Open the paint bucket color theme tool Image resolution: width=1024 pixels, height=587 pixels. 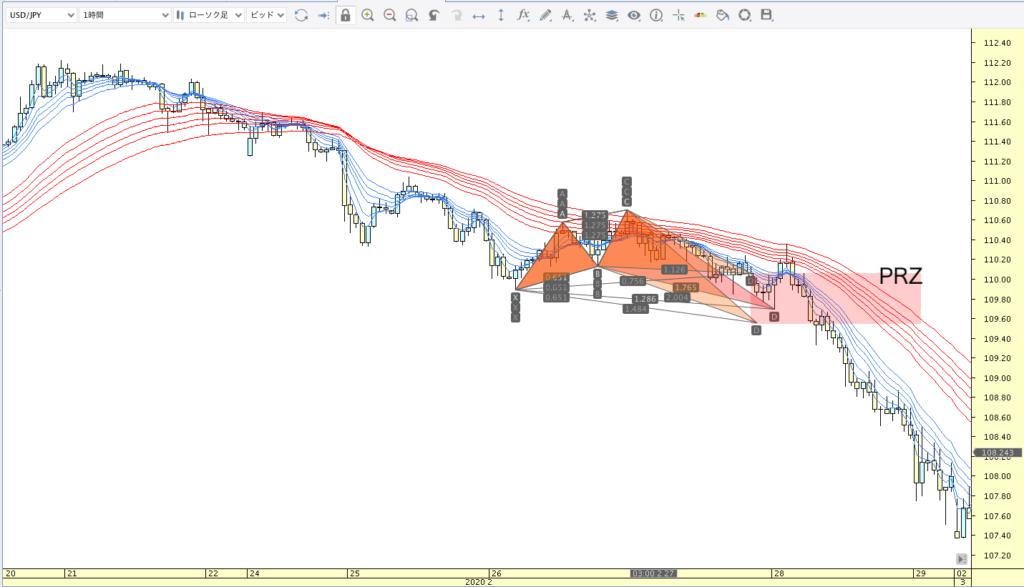point(722,15)
